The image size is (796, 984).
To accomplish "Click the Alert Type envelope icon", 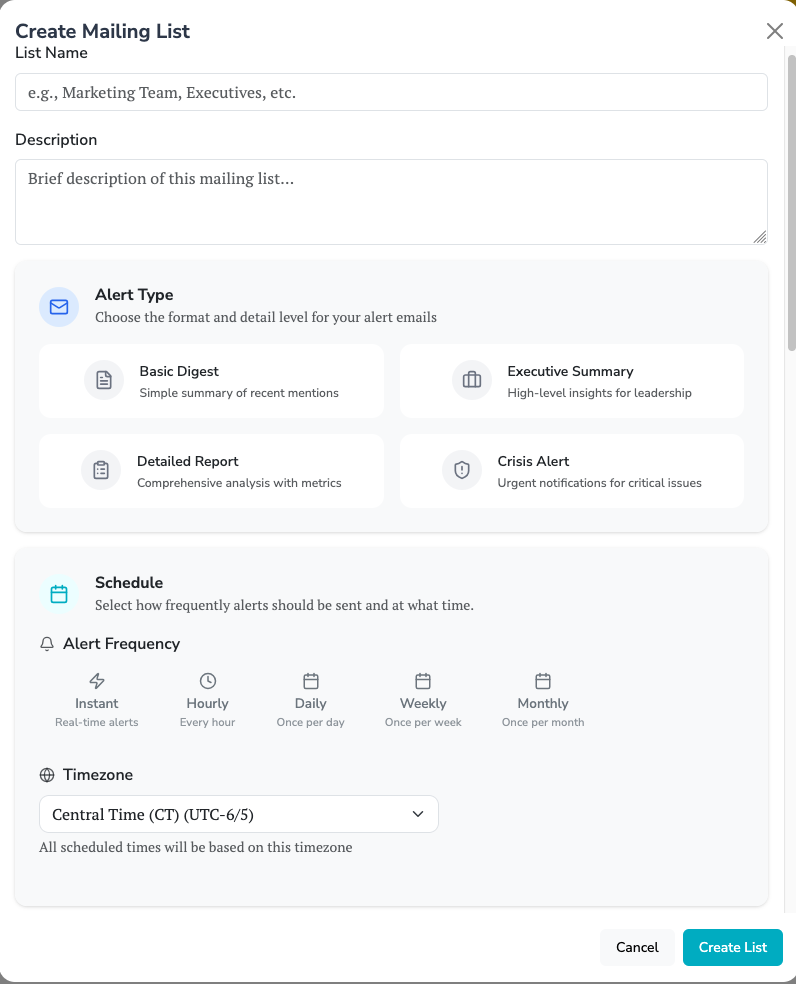I will pos(59,306).
